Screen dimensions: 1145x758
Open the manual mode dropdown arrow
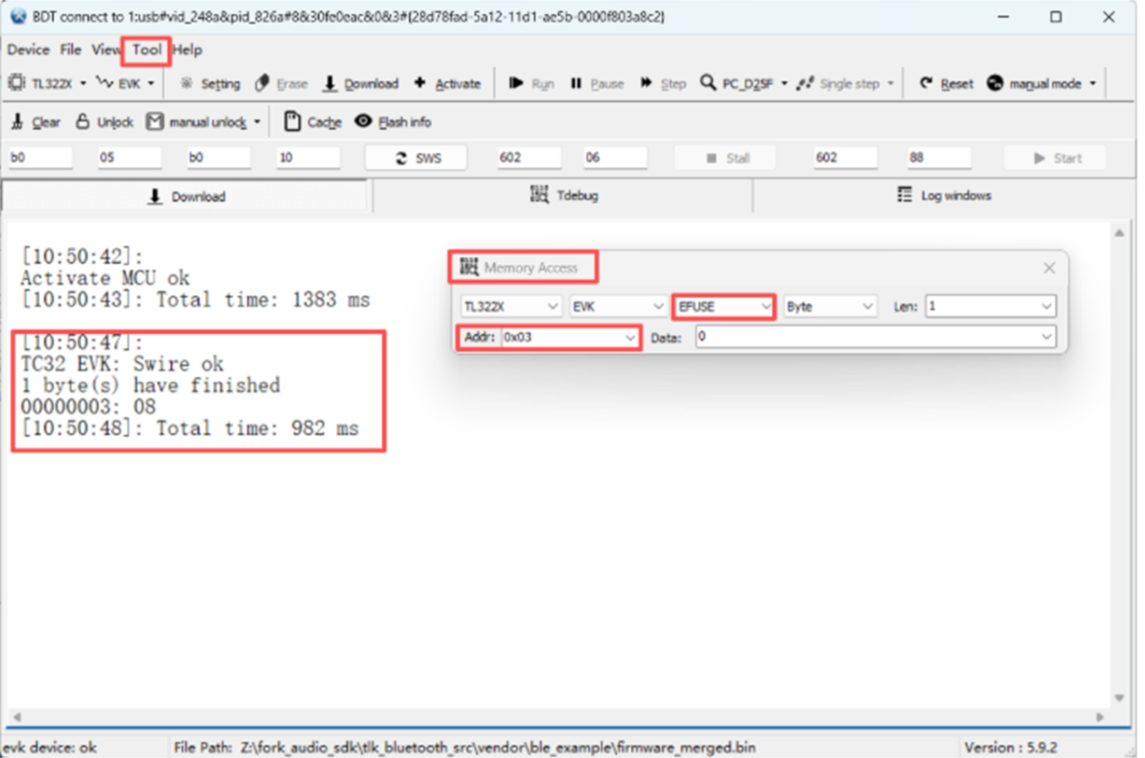1092,83
